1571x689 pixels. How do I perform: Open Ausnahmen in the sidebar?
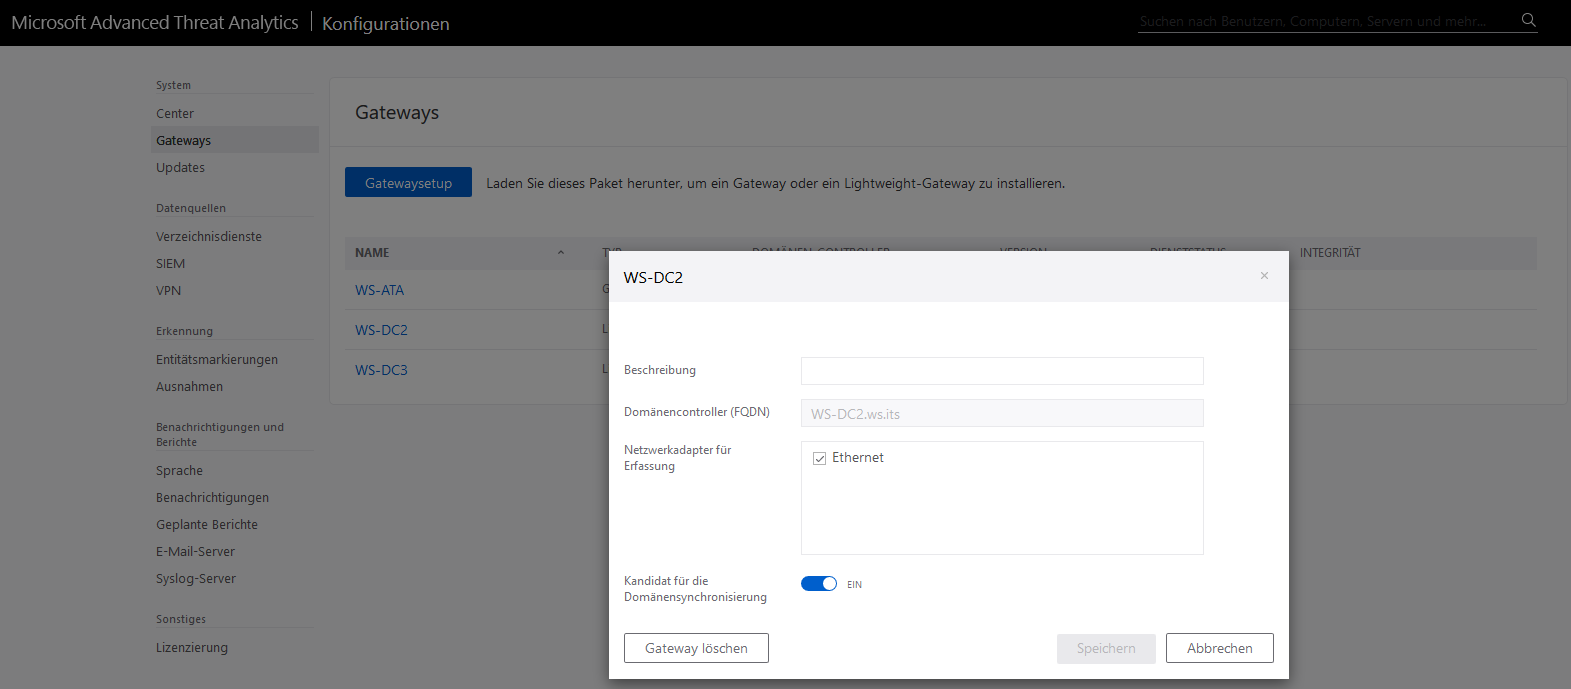coord(189,387)
